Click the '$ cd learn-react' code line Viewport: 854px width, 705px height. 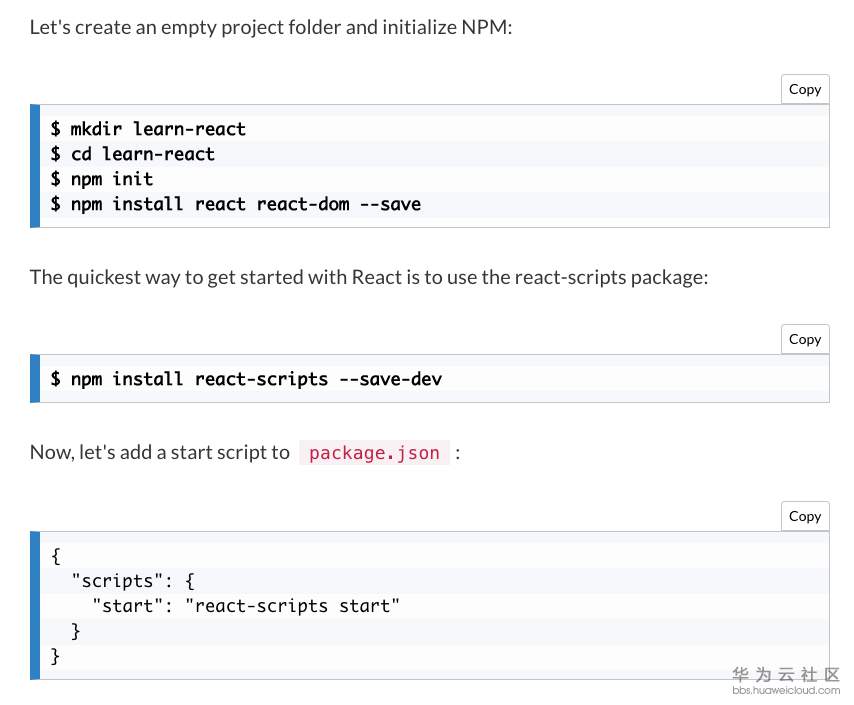(133, 154)
